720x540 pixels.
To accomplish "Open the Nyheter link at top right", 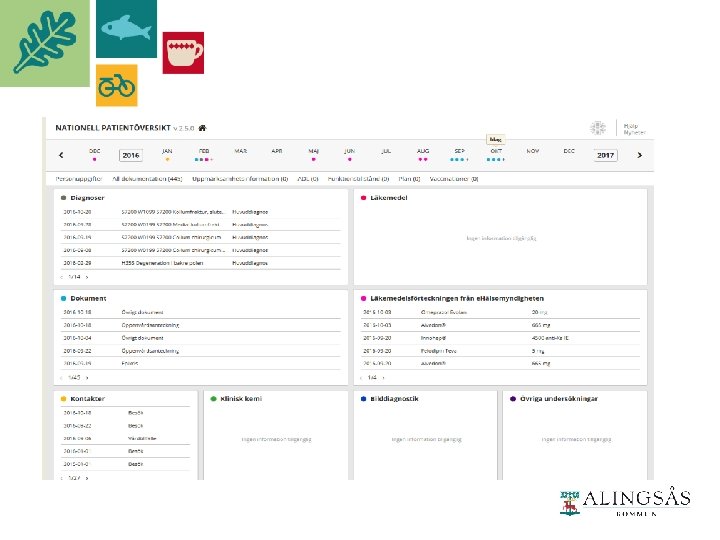I will [x=634, y=132].
